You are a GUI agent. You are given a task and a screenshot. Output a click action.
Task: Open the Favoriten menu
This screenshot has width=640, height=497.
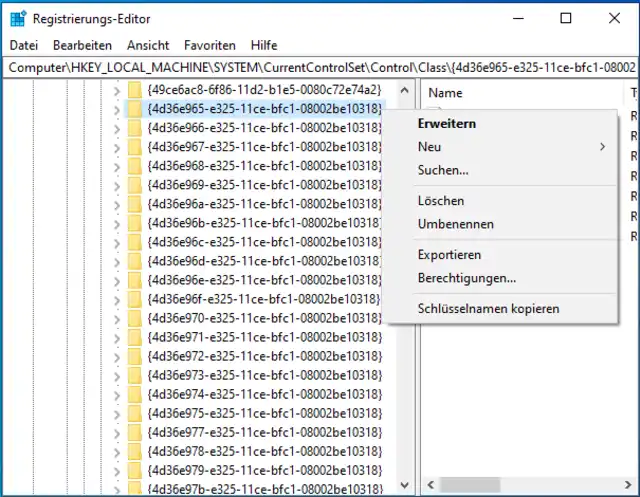click(x=210, y=45)
